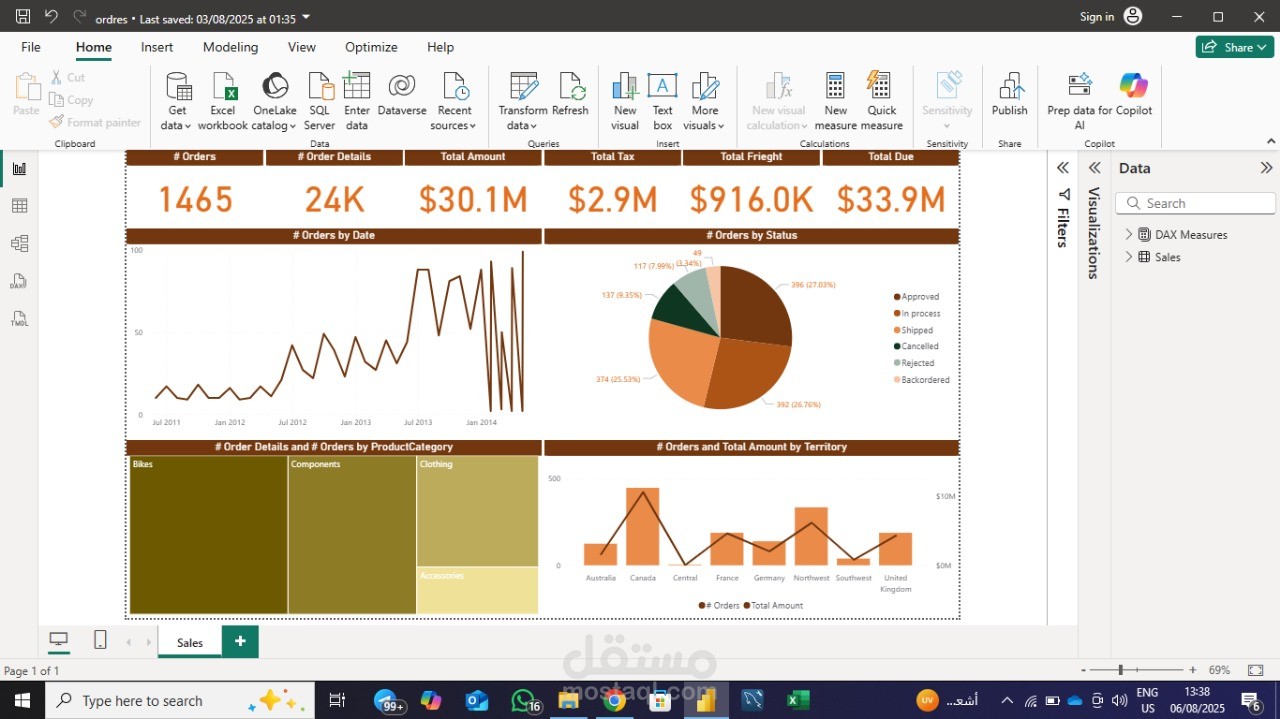Fit report page to window
Viewport: 1280px width, 719px height.
click(1255, 670)
